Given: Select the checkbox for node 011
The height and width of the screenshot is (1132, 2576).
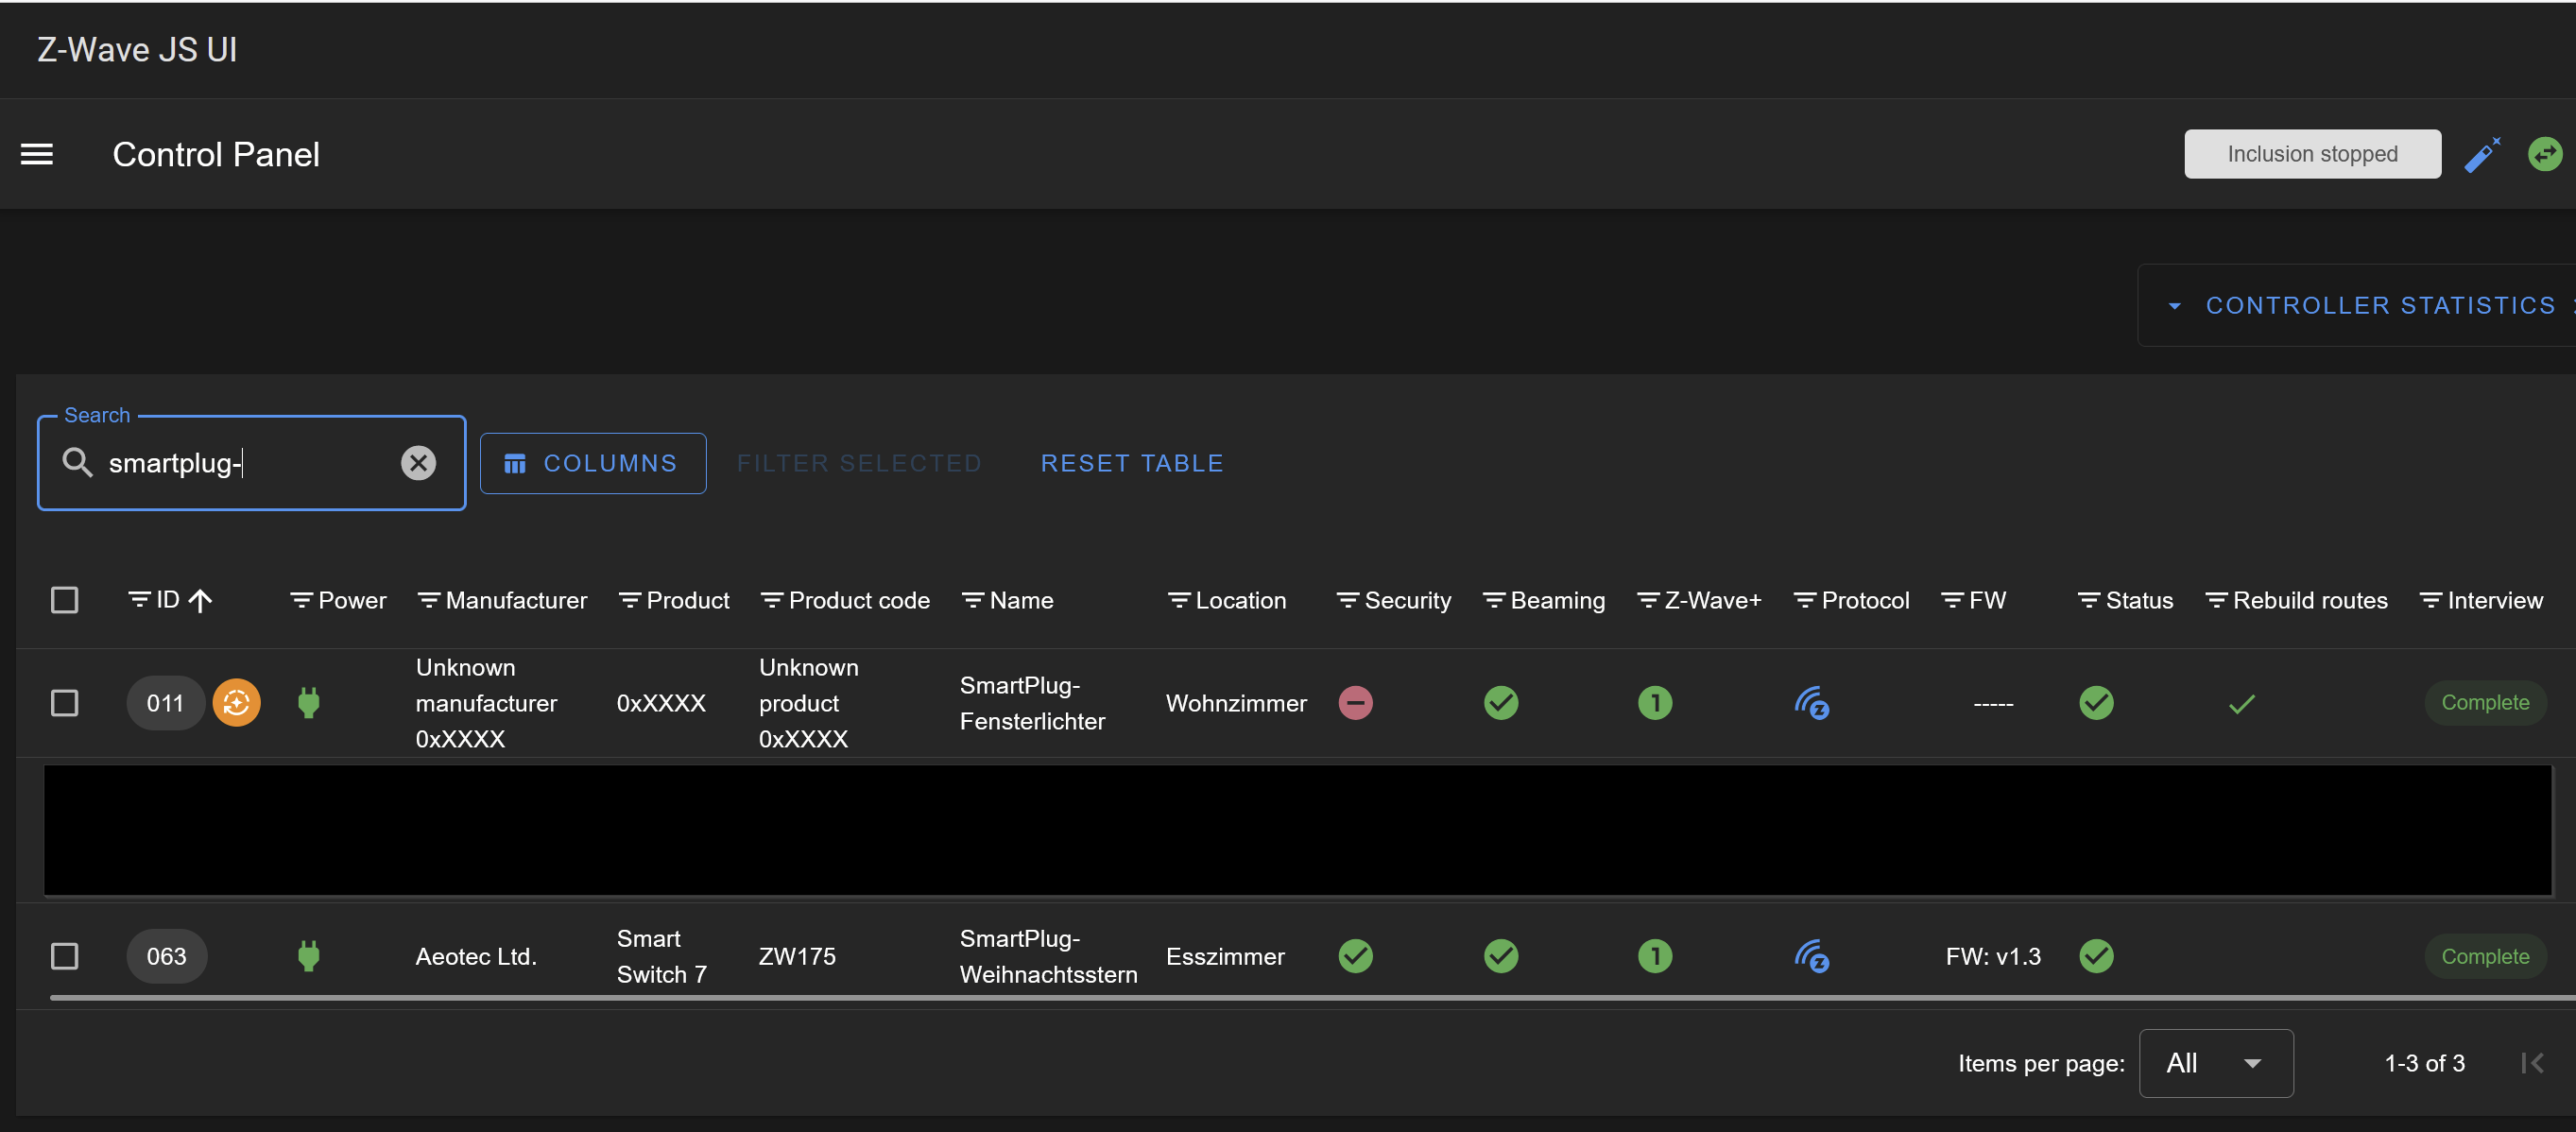Looking at the screenshot, I should (x=65, y=703).
